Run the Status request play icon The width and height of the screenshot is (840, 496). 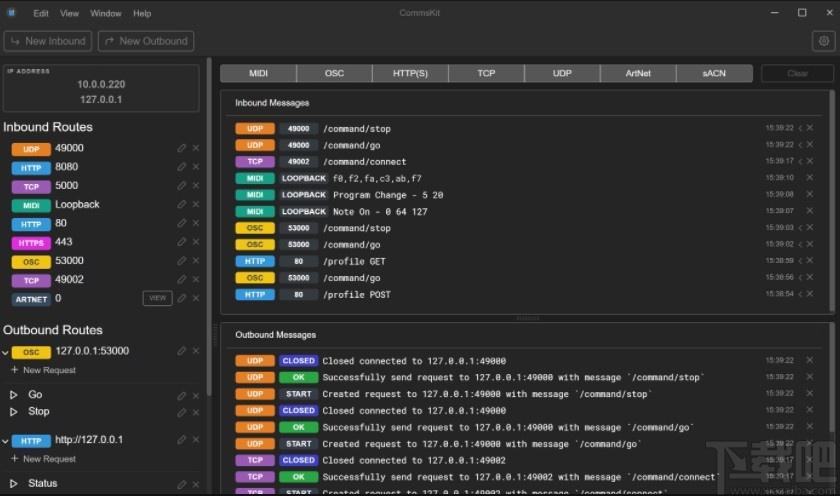[14, 483]
